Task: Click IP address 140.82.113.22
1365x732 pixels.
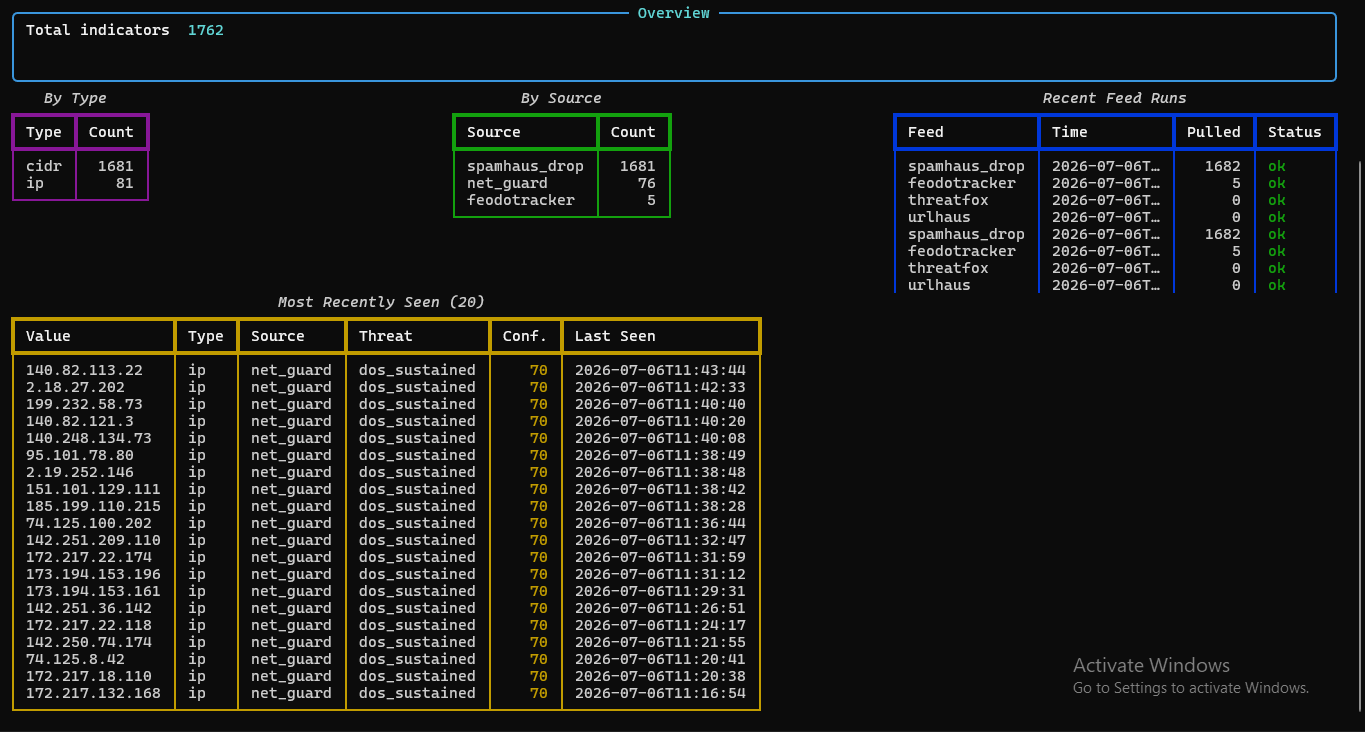Action: (84, 370)
